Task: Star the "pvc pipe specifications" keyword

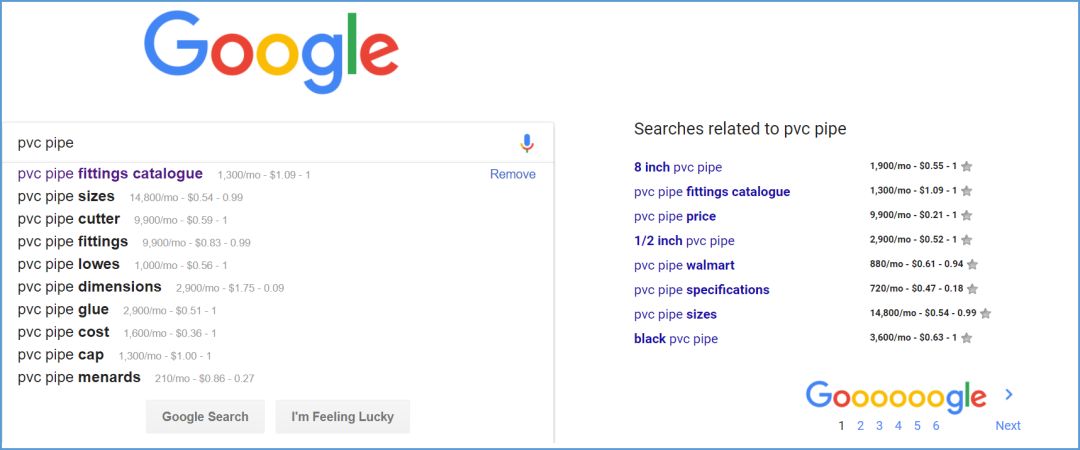Action: tap(972, 289)
